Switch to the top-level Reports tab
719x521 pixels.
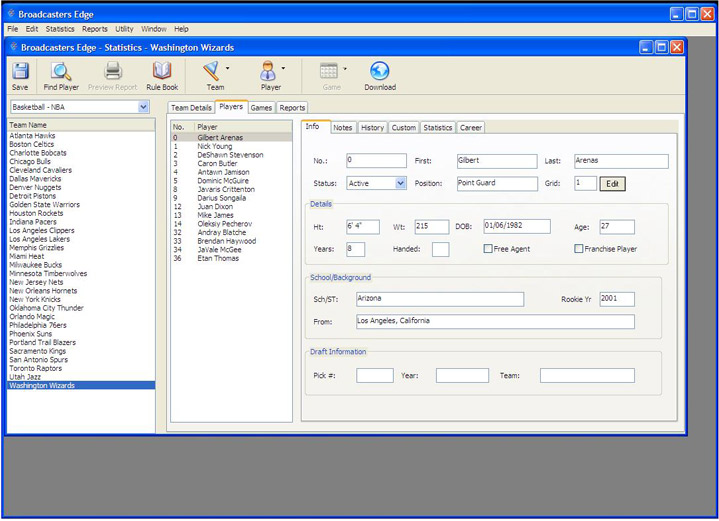pyautogui.click(x=292, y=108)
